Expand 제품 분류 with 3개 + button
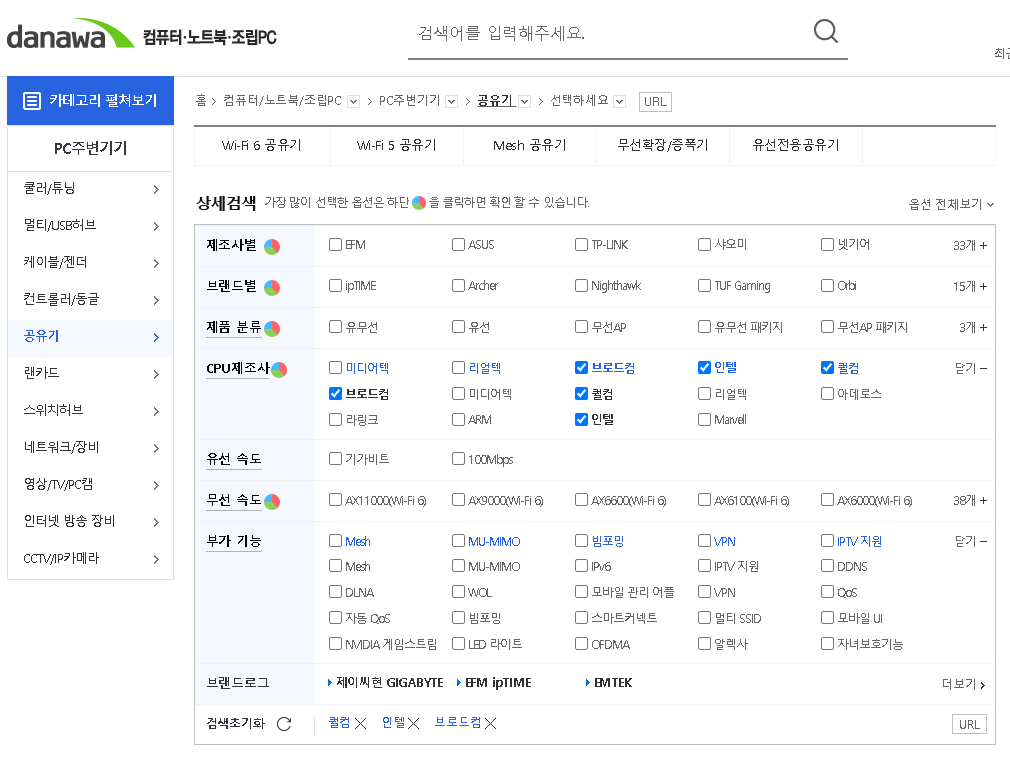The image size is (1010, 758). (x=973, y=327)
